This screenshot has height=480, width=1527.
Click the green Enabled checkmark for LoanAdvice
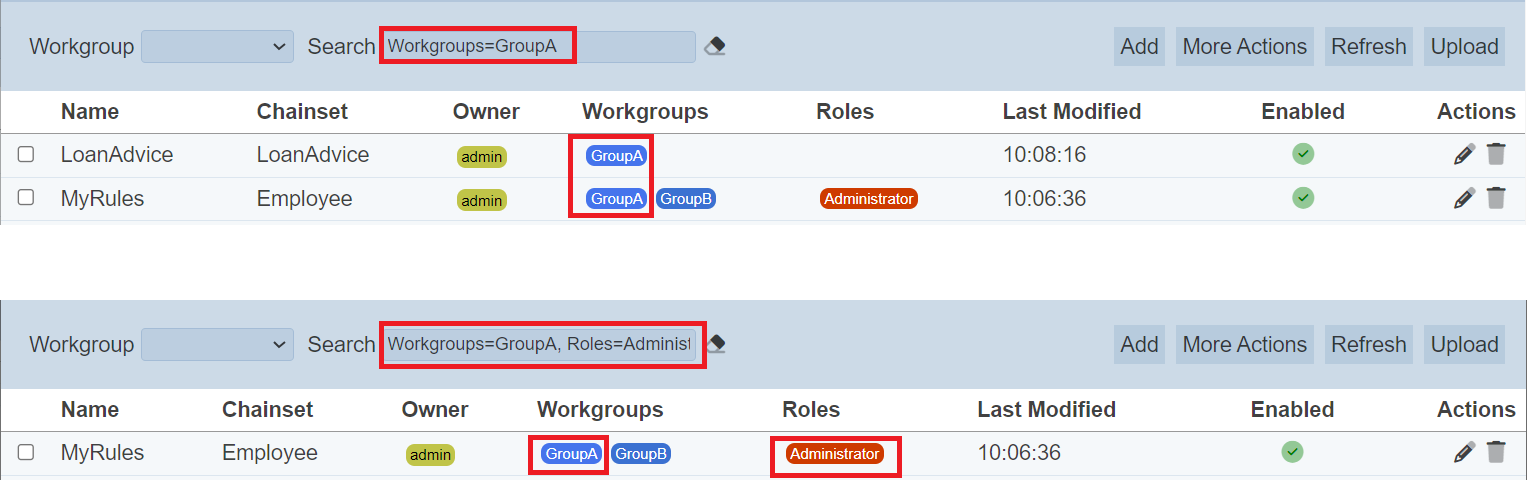coord(1303,154)
